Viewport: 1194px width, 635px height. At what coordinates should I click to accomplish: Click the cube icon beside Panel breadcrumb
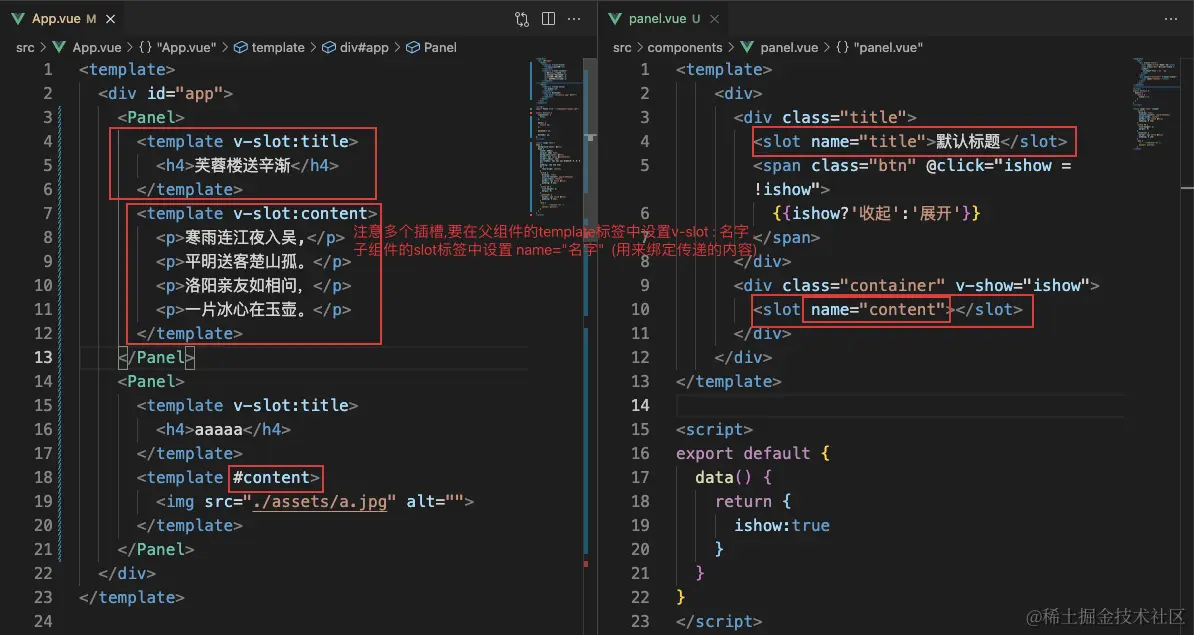pyautogui.click(x=413, y=47)
